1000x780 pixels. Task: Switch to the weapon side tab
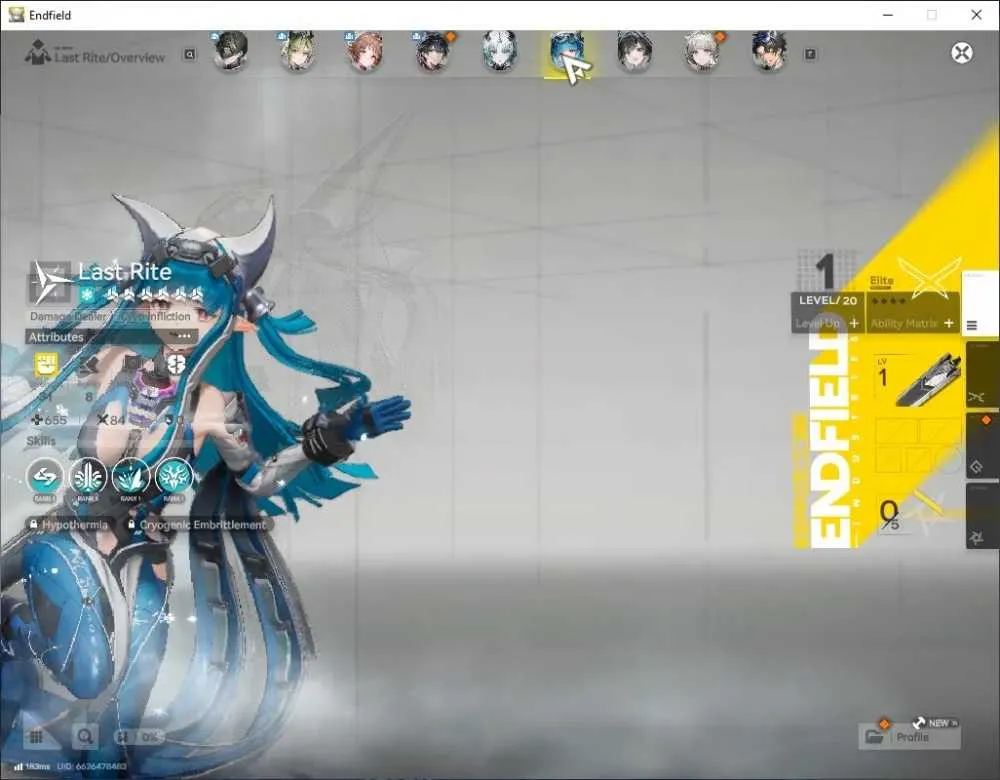tap(982, 376)
